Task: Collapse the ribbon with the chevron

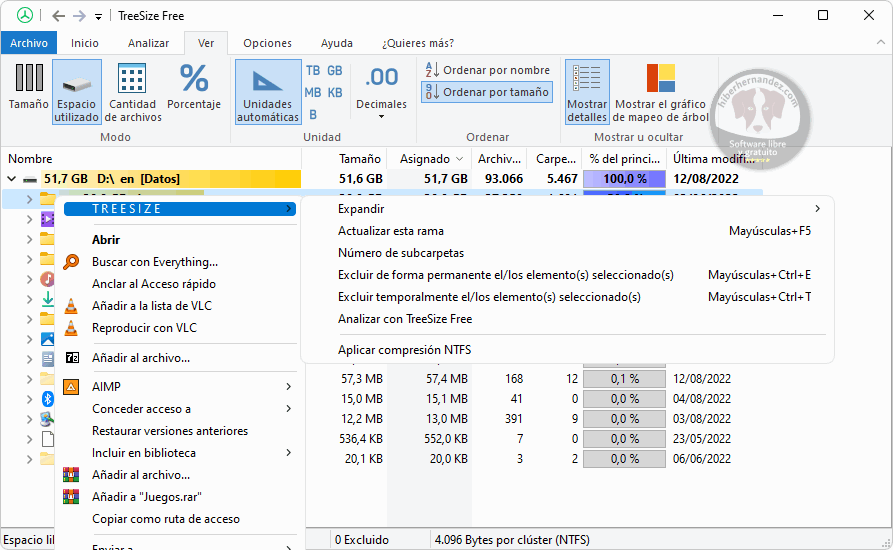Action: 880,43
